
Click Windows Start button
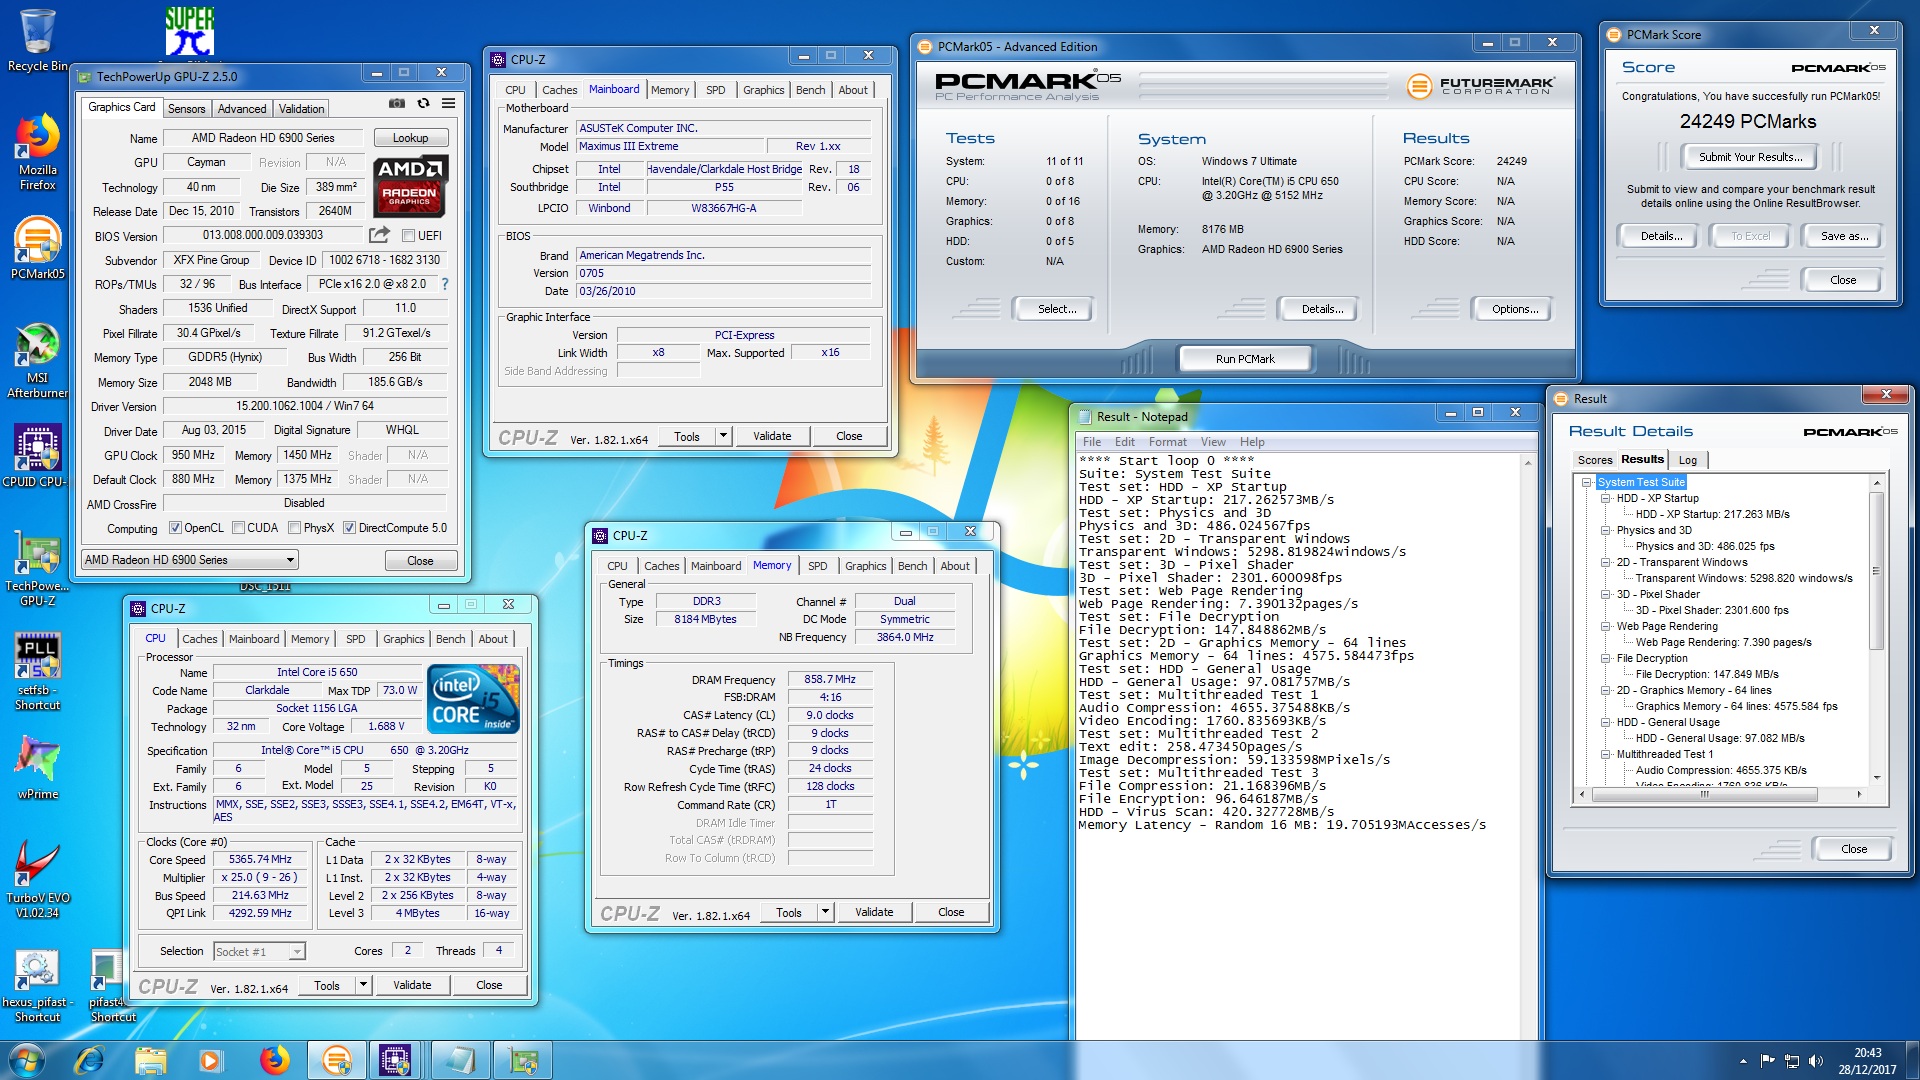point(27,1059)
